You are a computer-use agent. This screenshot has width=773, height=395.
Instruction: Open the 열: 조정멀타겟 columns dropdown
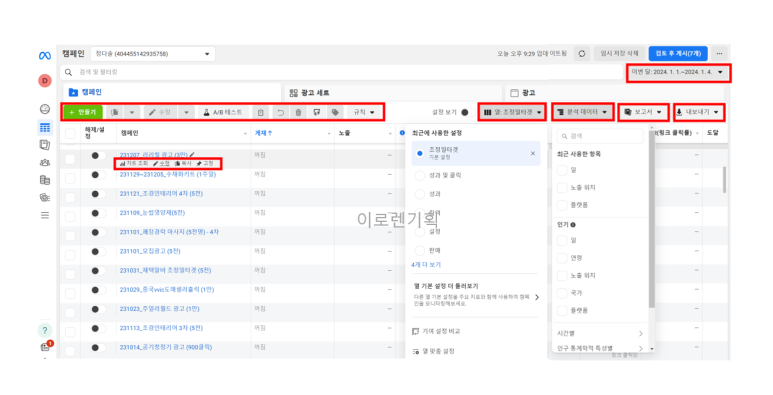pyautogui.click(x=513, y=112)
